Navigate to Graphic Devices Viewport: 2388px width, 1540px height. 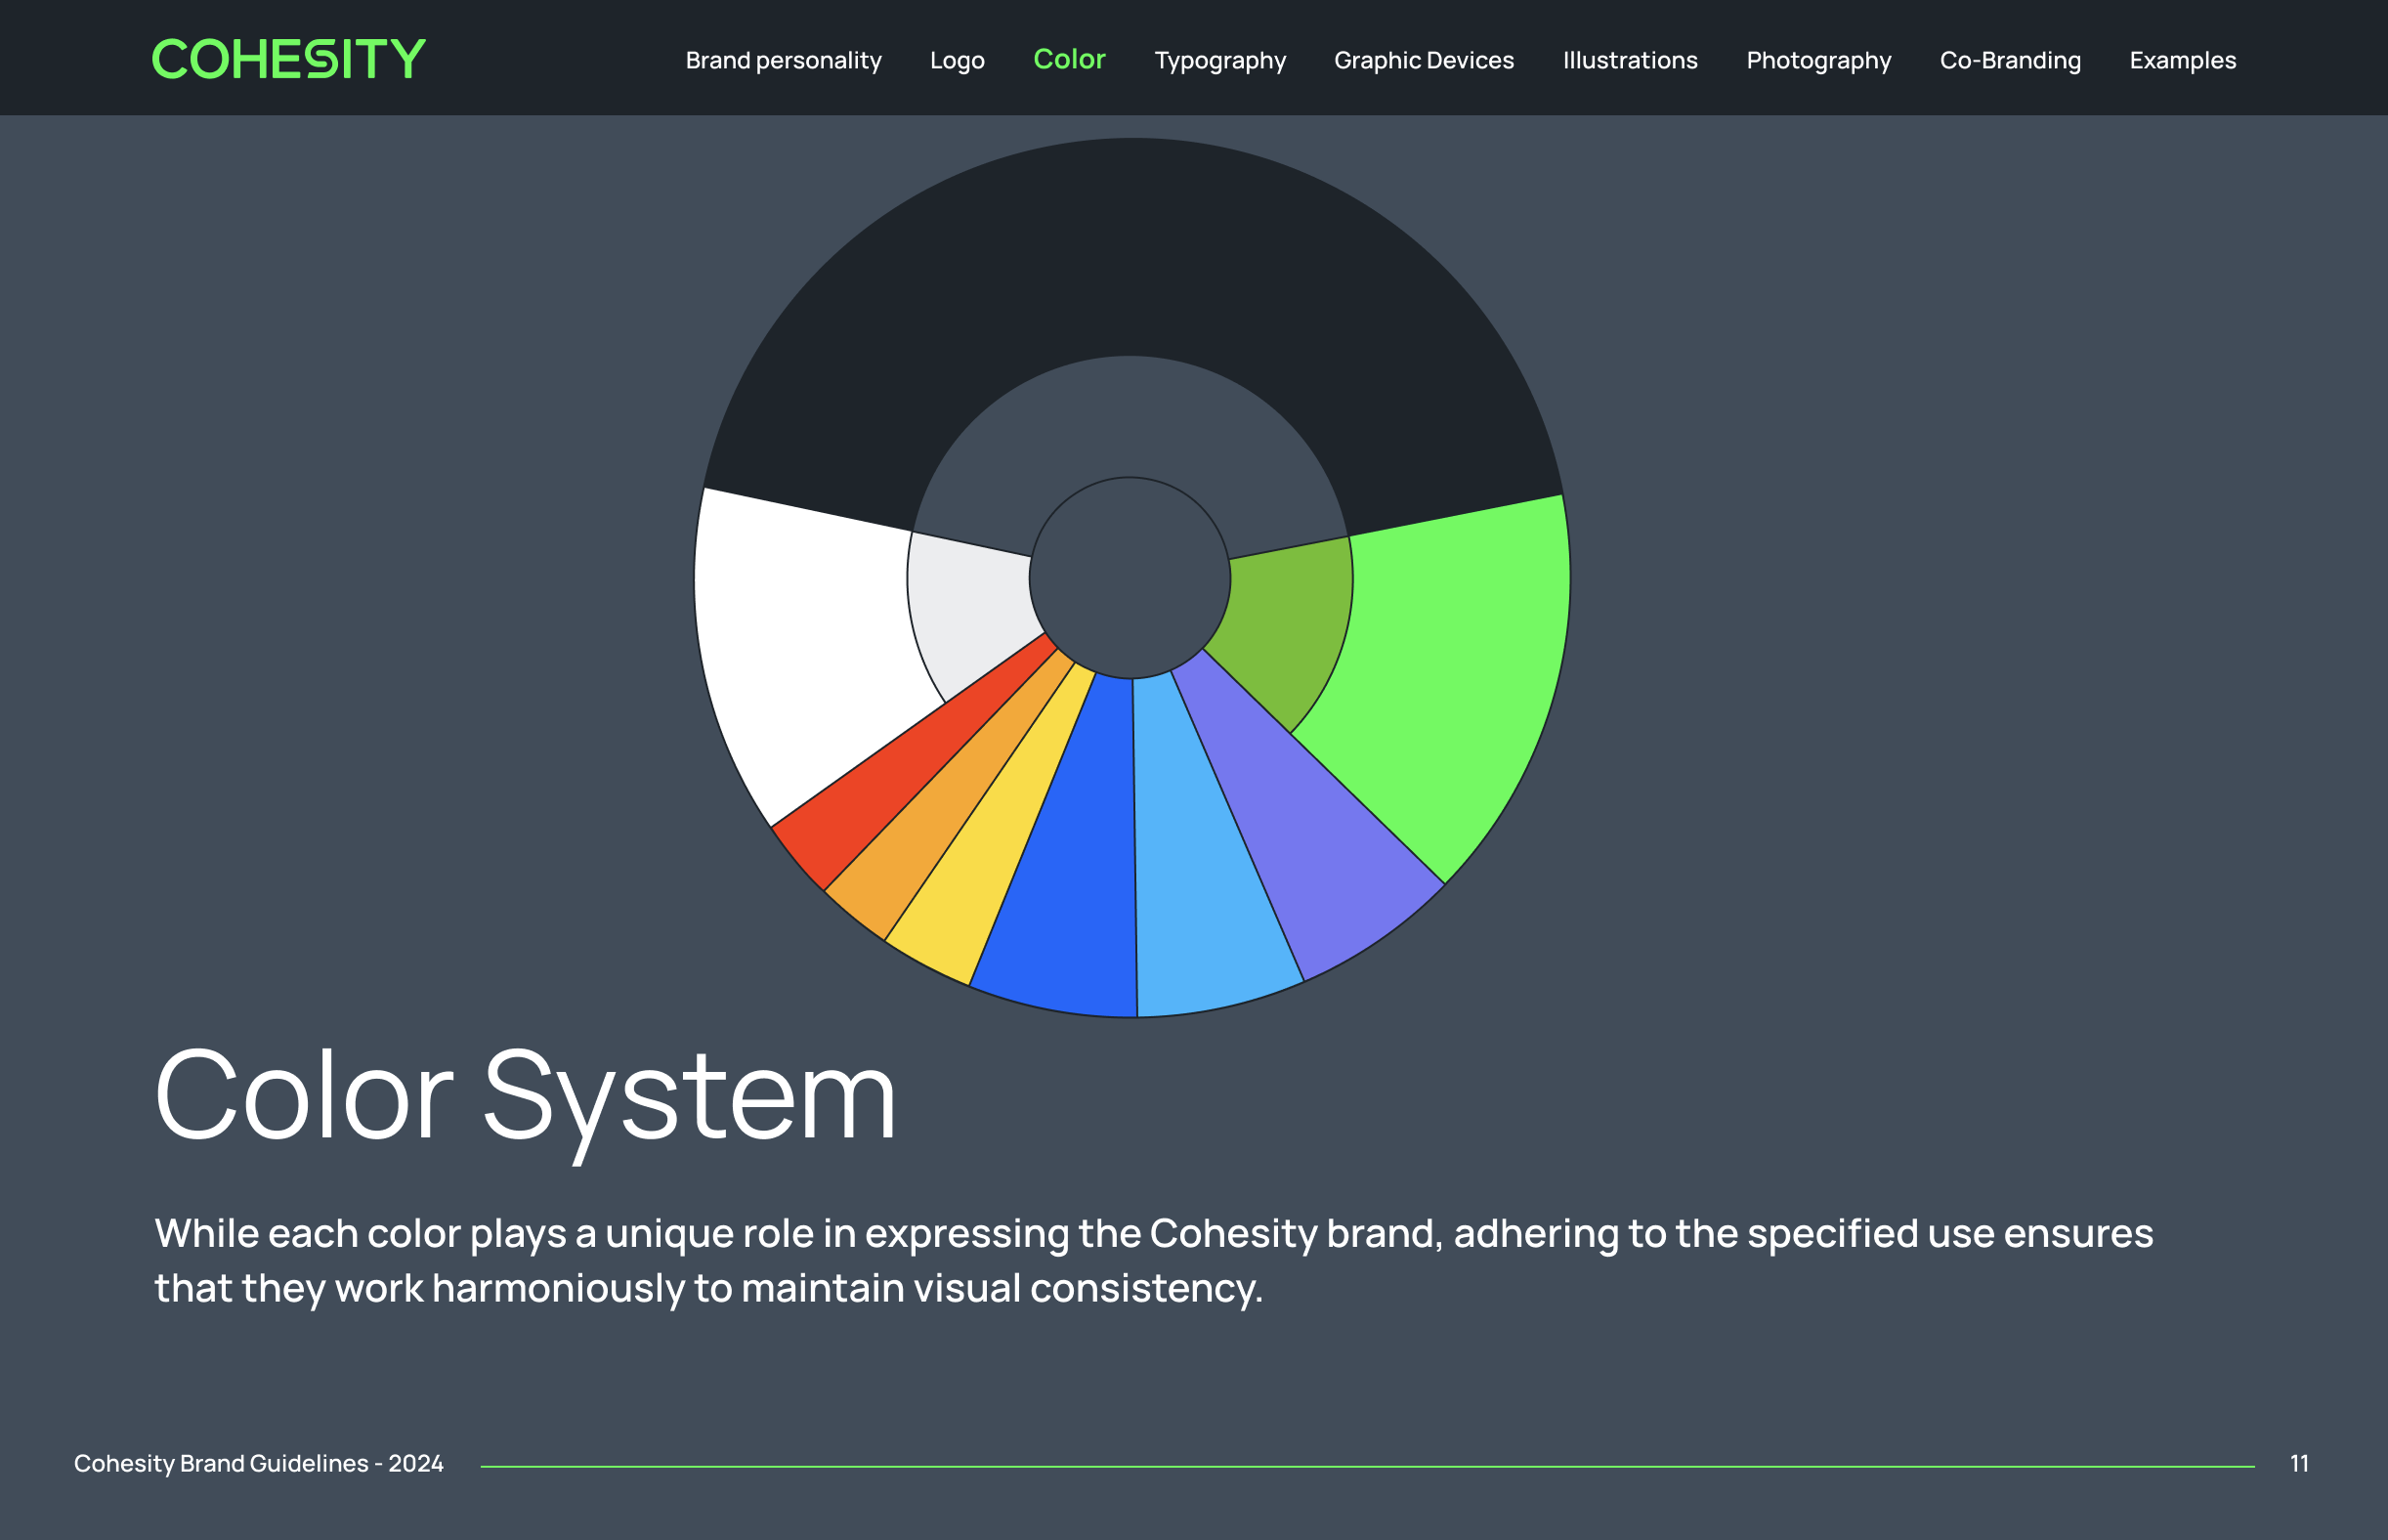pyautogui.click(x=1423, y=61)
